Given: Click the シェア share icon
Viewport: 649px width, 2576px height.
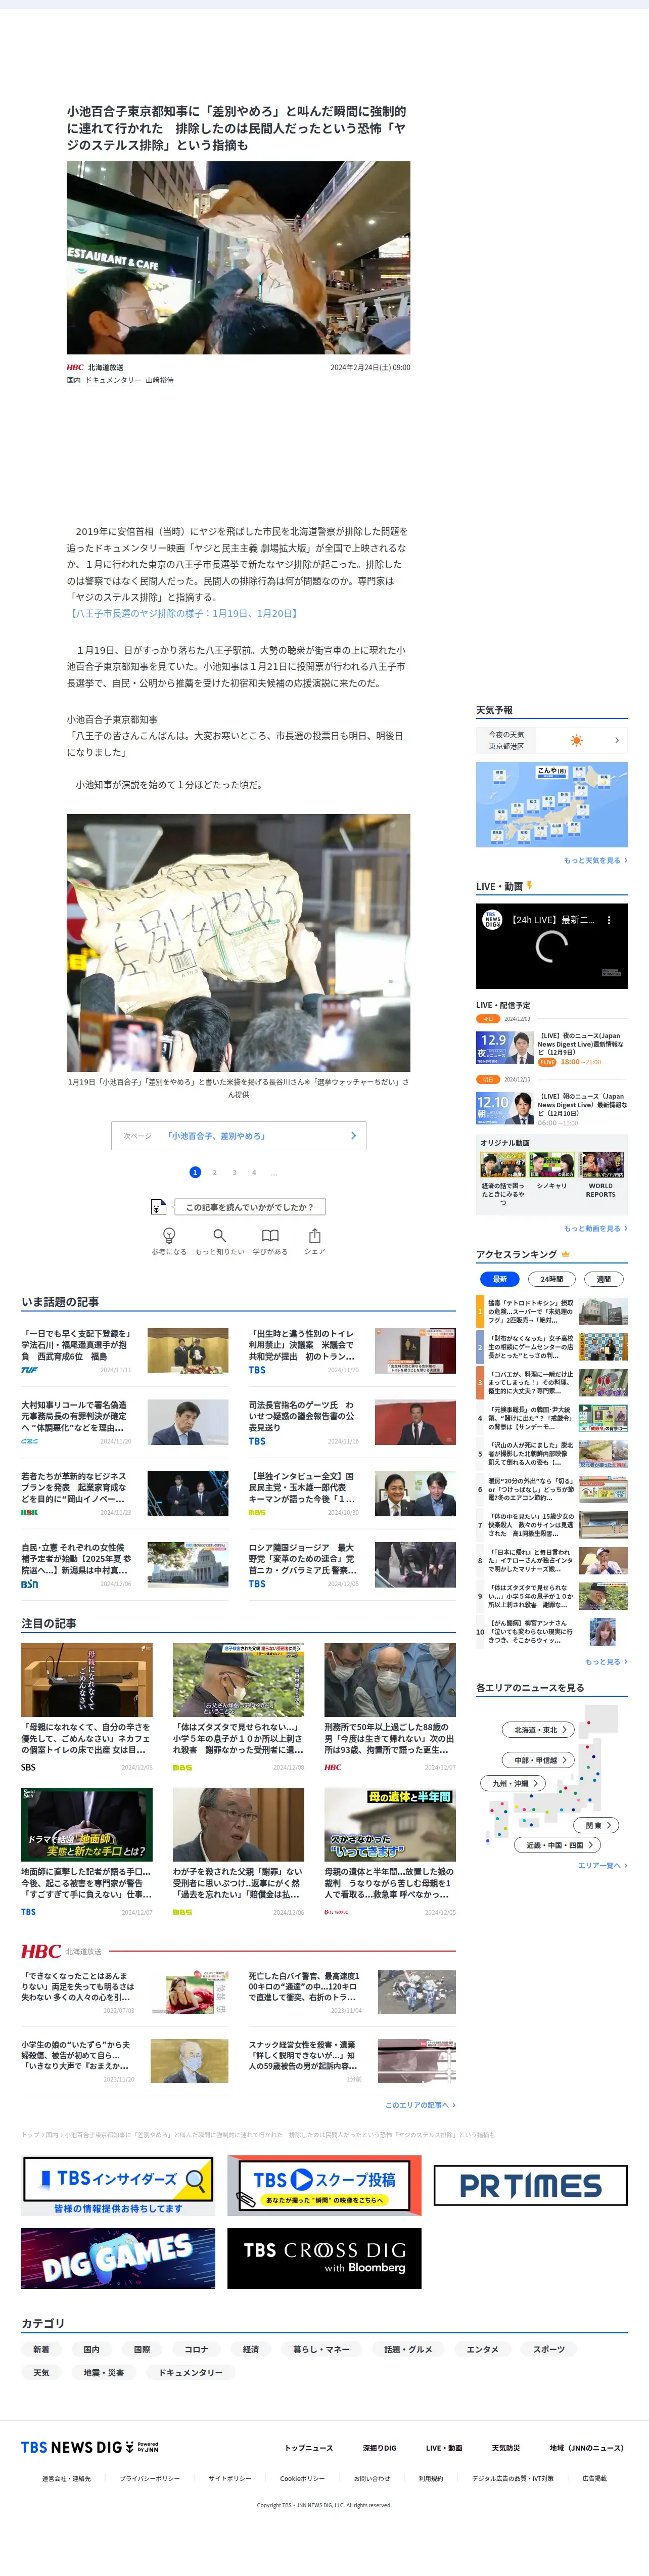Looking at the screenshot, I should [x=315, y=1236].
